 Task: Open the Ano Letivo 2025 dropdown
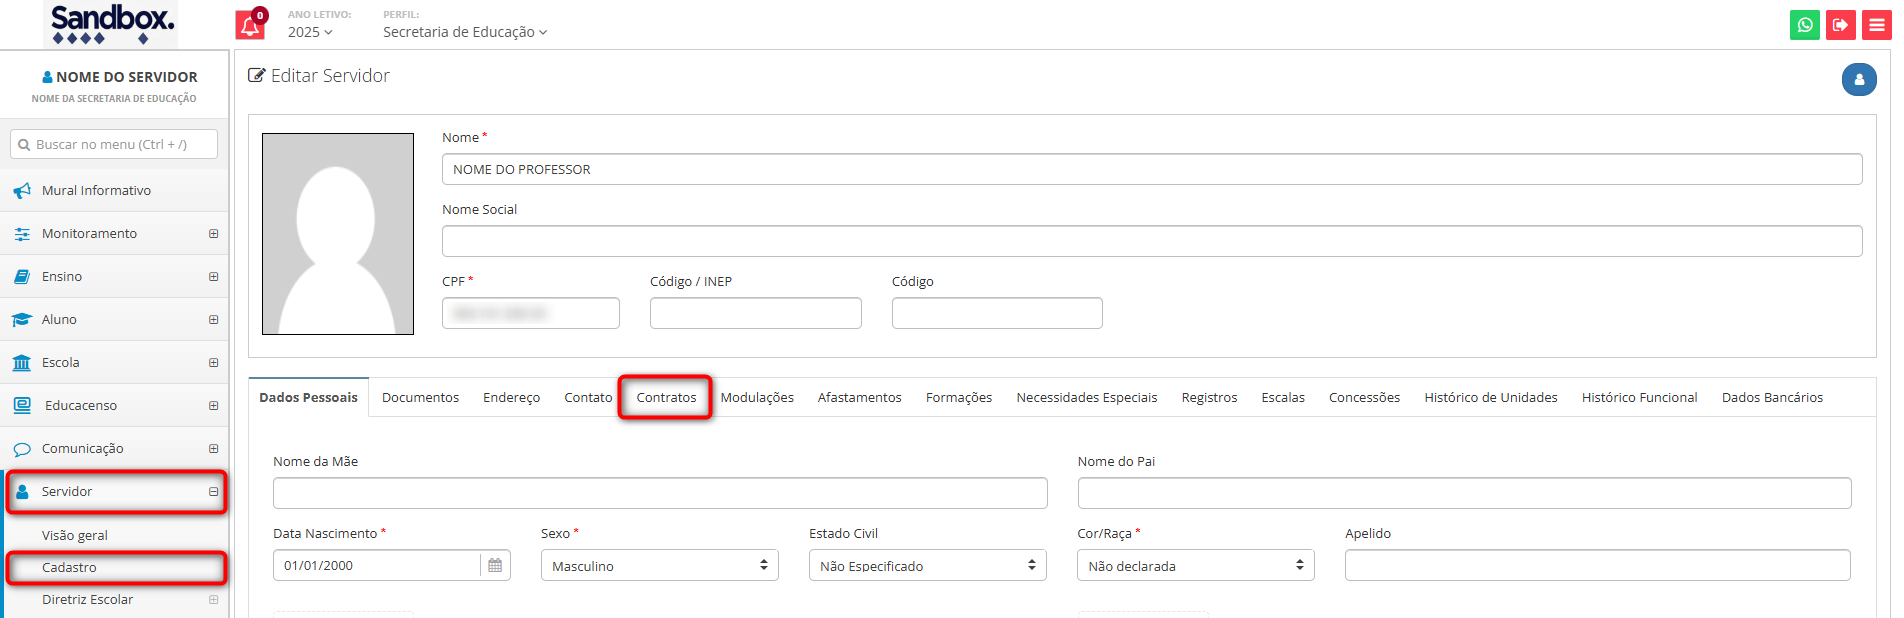pos(310,32)
